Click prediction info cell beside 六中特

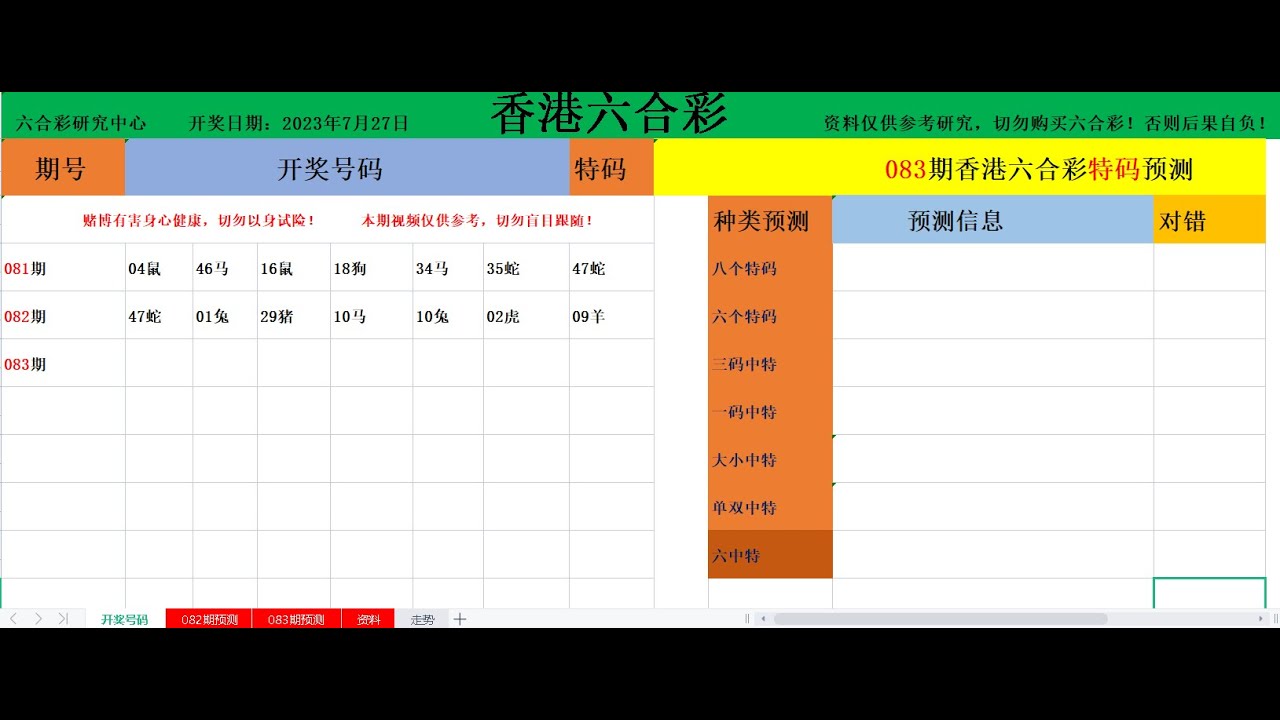(x=993, y=555)
